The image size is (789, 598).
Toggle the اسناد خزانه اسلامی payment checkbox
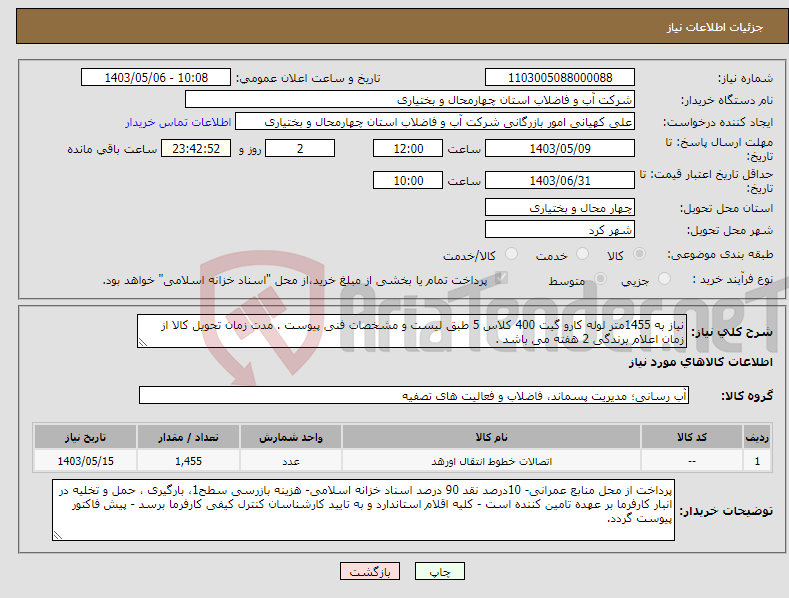tap(501, 278)
